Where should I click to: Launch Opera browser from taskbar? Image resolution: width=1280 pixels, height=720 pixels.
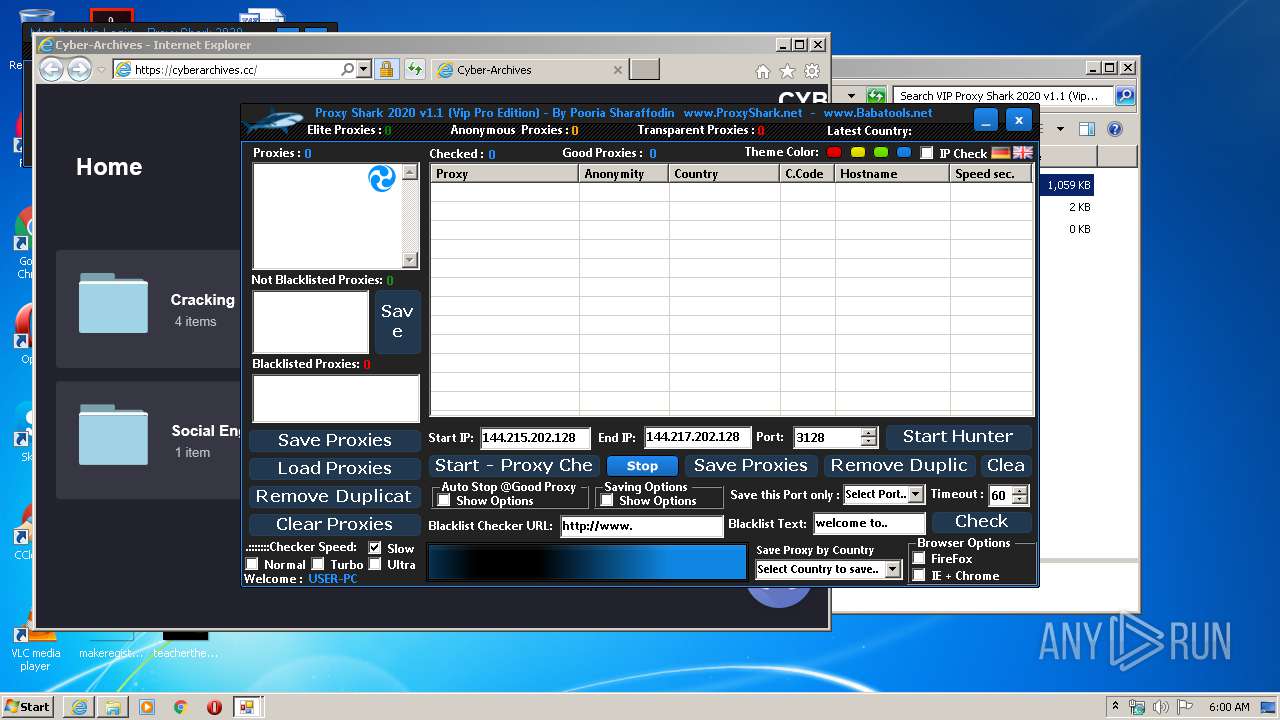(x=214, y=707)
